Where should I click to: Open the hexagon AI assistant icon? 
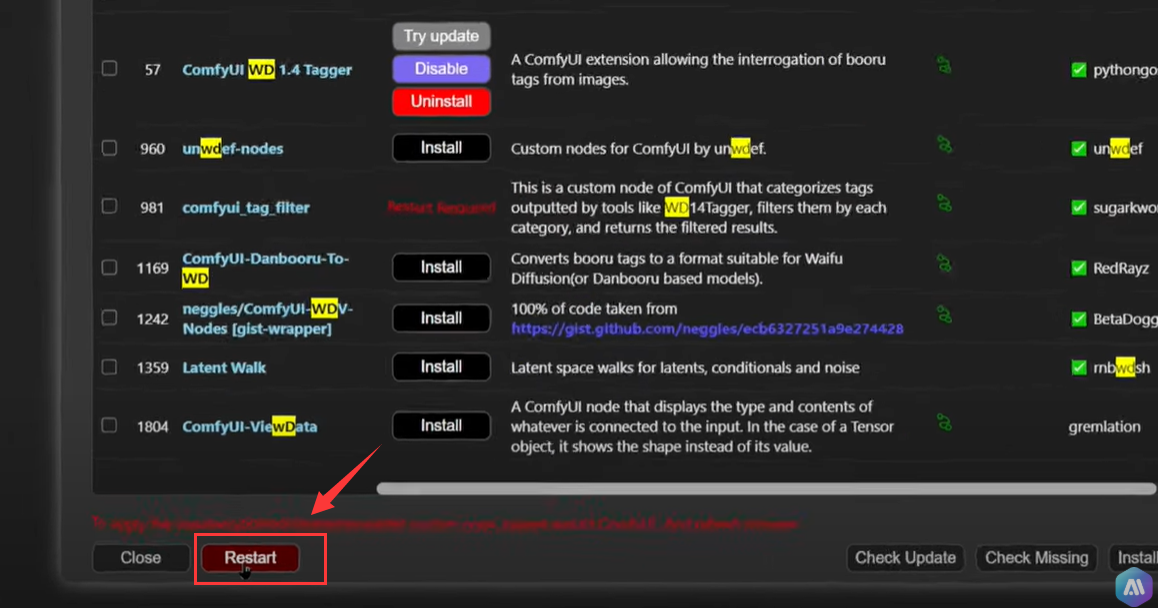(1134, 587)
